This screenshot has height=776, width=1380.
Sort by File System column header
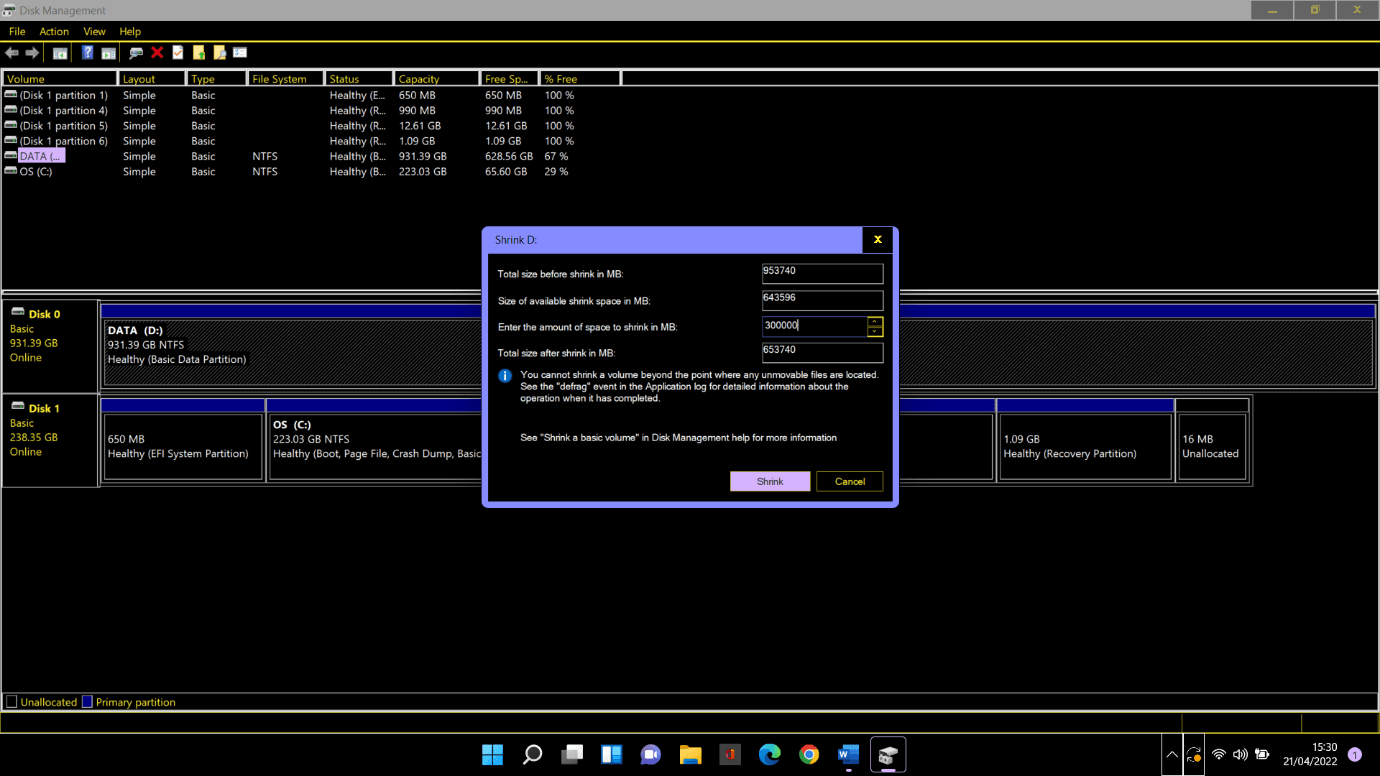pos(287,78)
